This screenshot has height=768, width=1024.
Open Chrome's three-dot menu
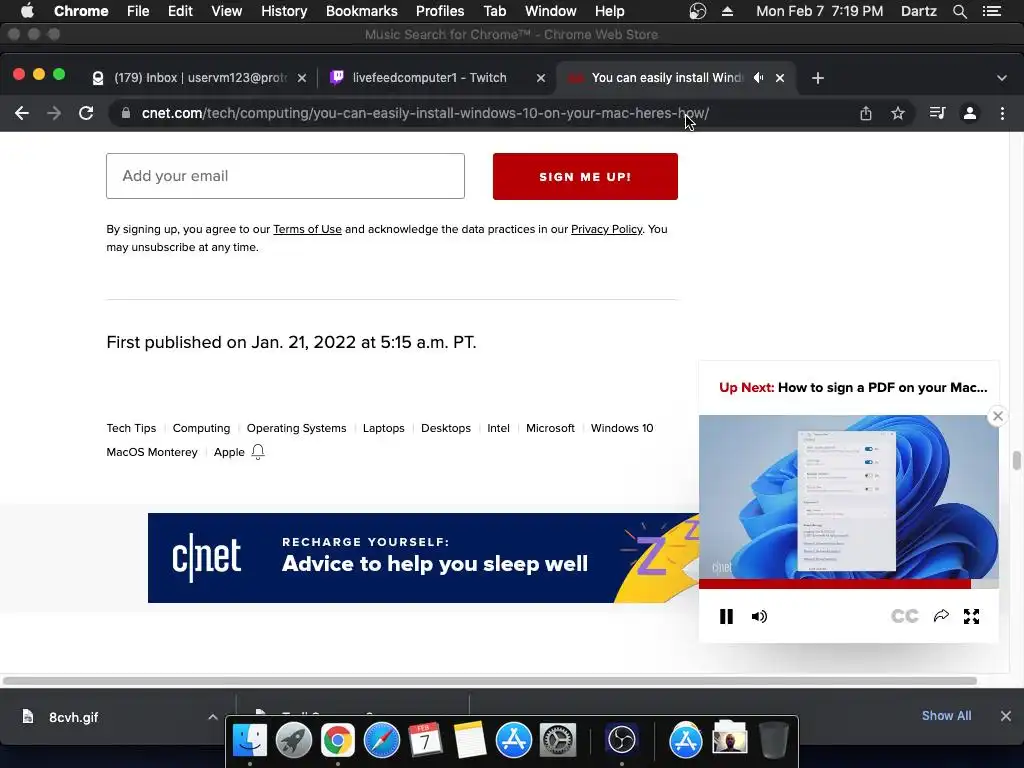[x=1002, y=113]
